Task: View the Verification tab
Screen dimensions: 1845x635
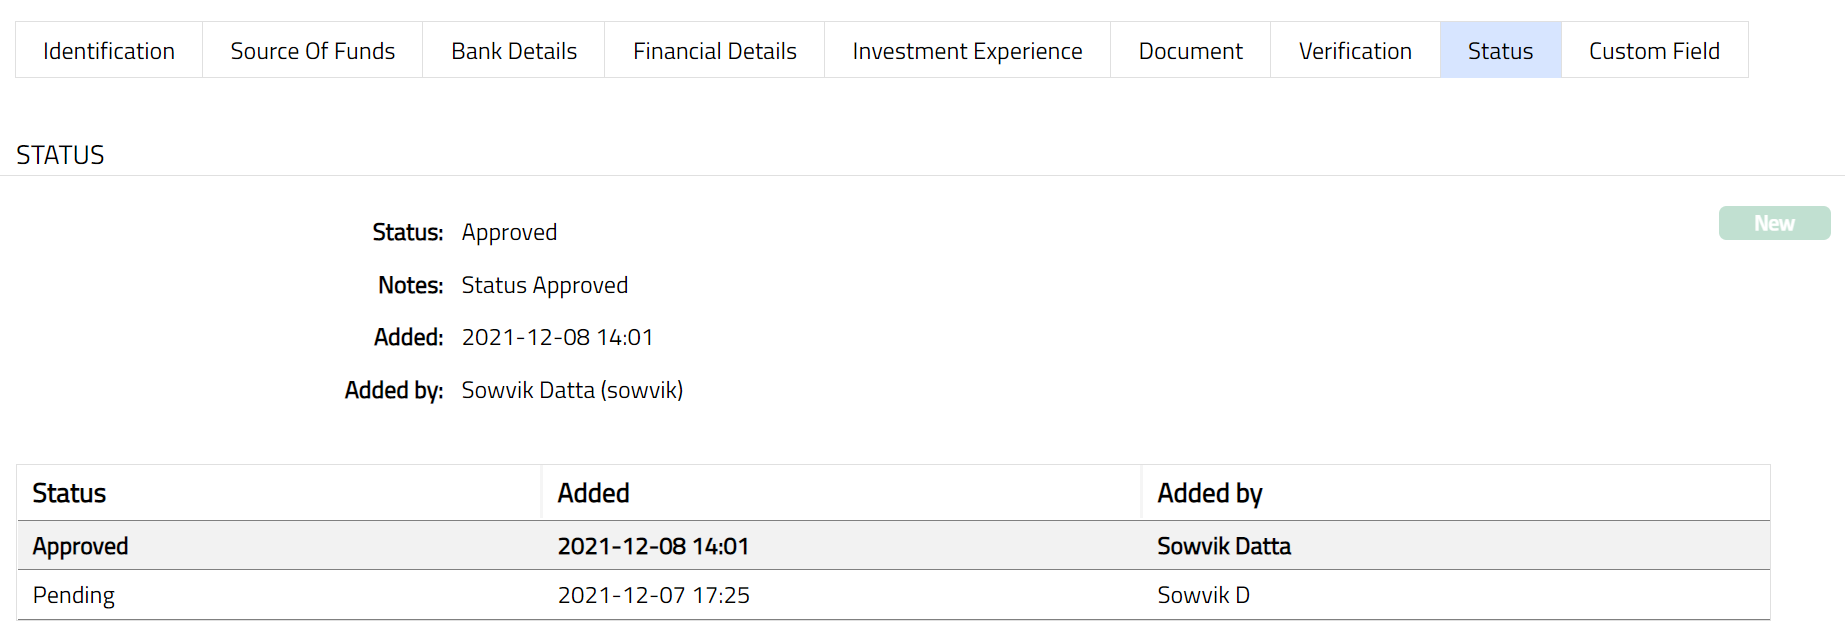Action: pos(1355,51)
